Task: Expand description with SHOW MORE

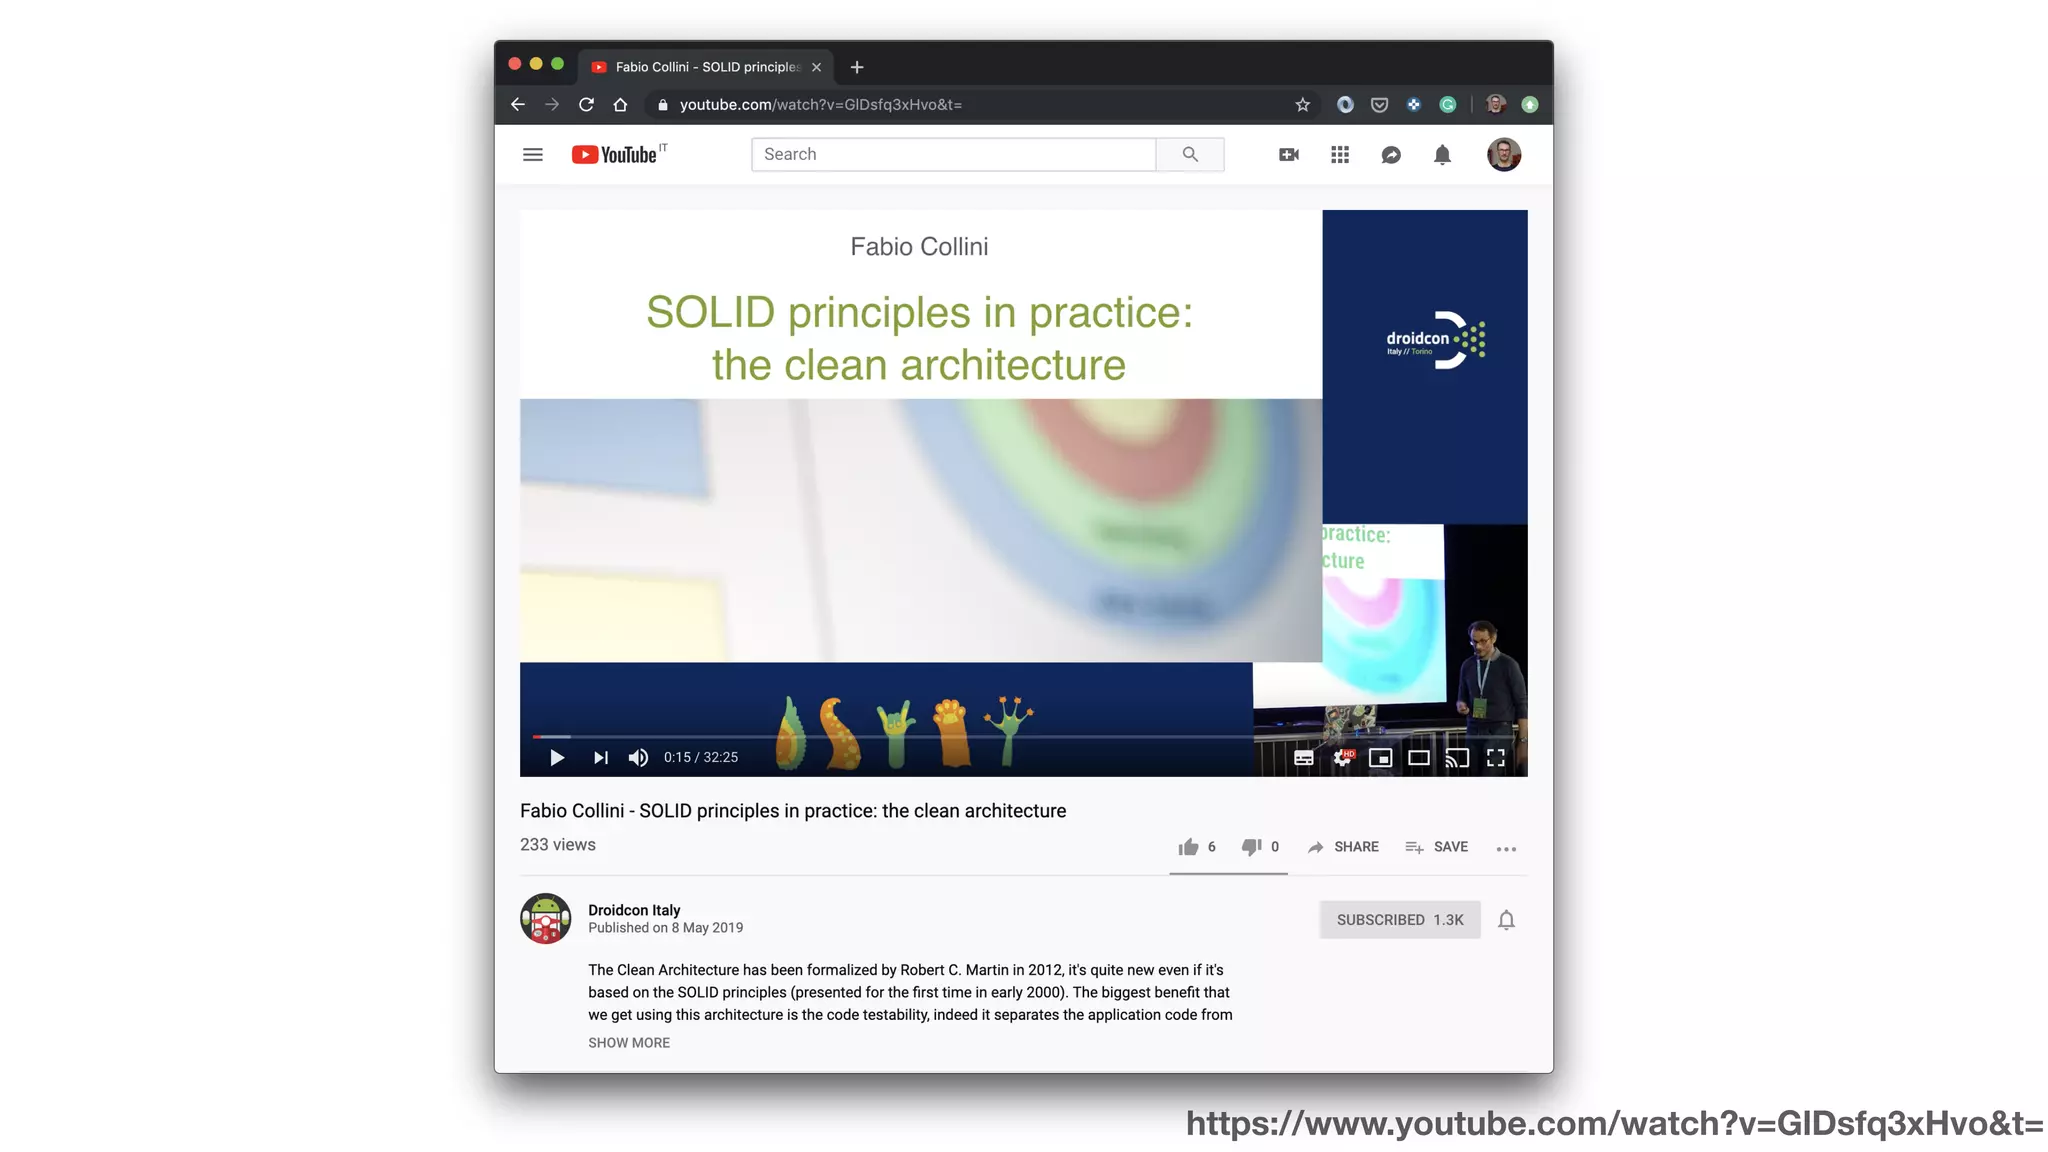Action: pyautogui.click(x=629, y=1042)
